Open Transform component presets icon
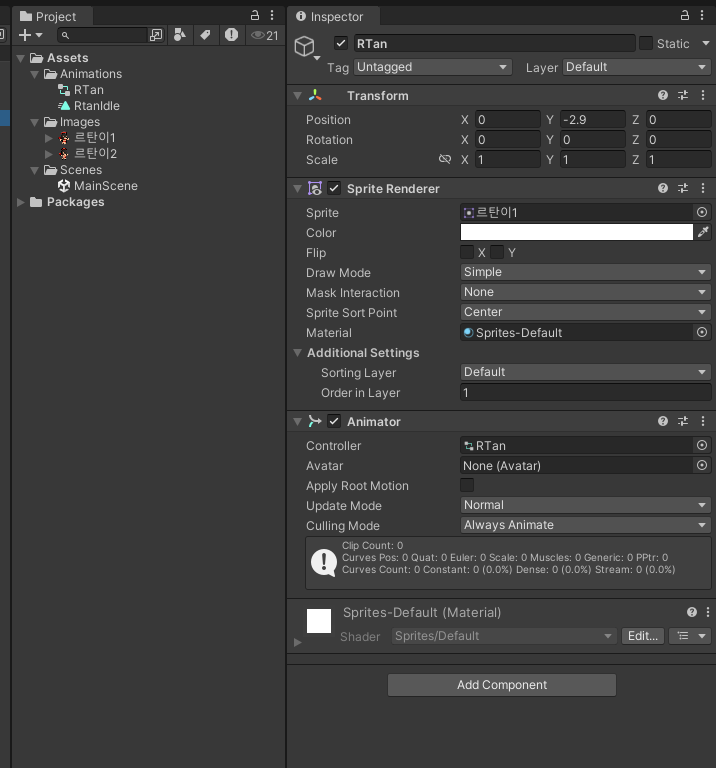This screenshot has height=768, width=716. point(683,95)
